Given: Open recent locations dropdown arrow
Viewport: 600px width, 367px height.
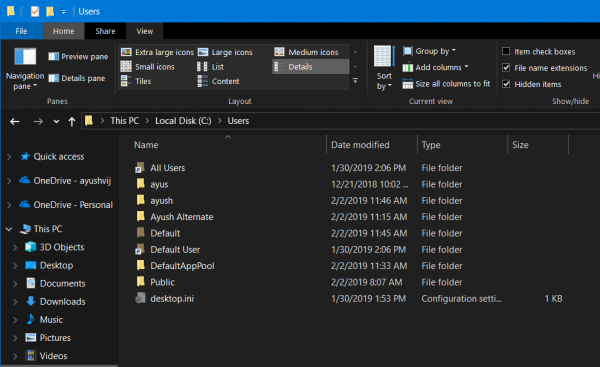Looking at the screenshot, I should pyautogui.click(x=56, y=122).
